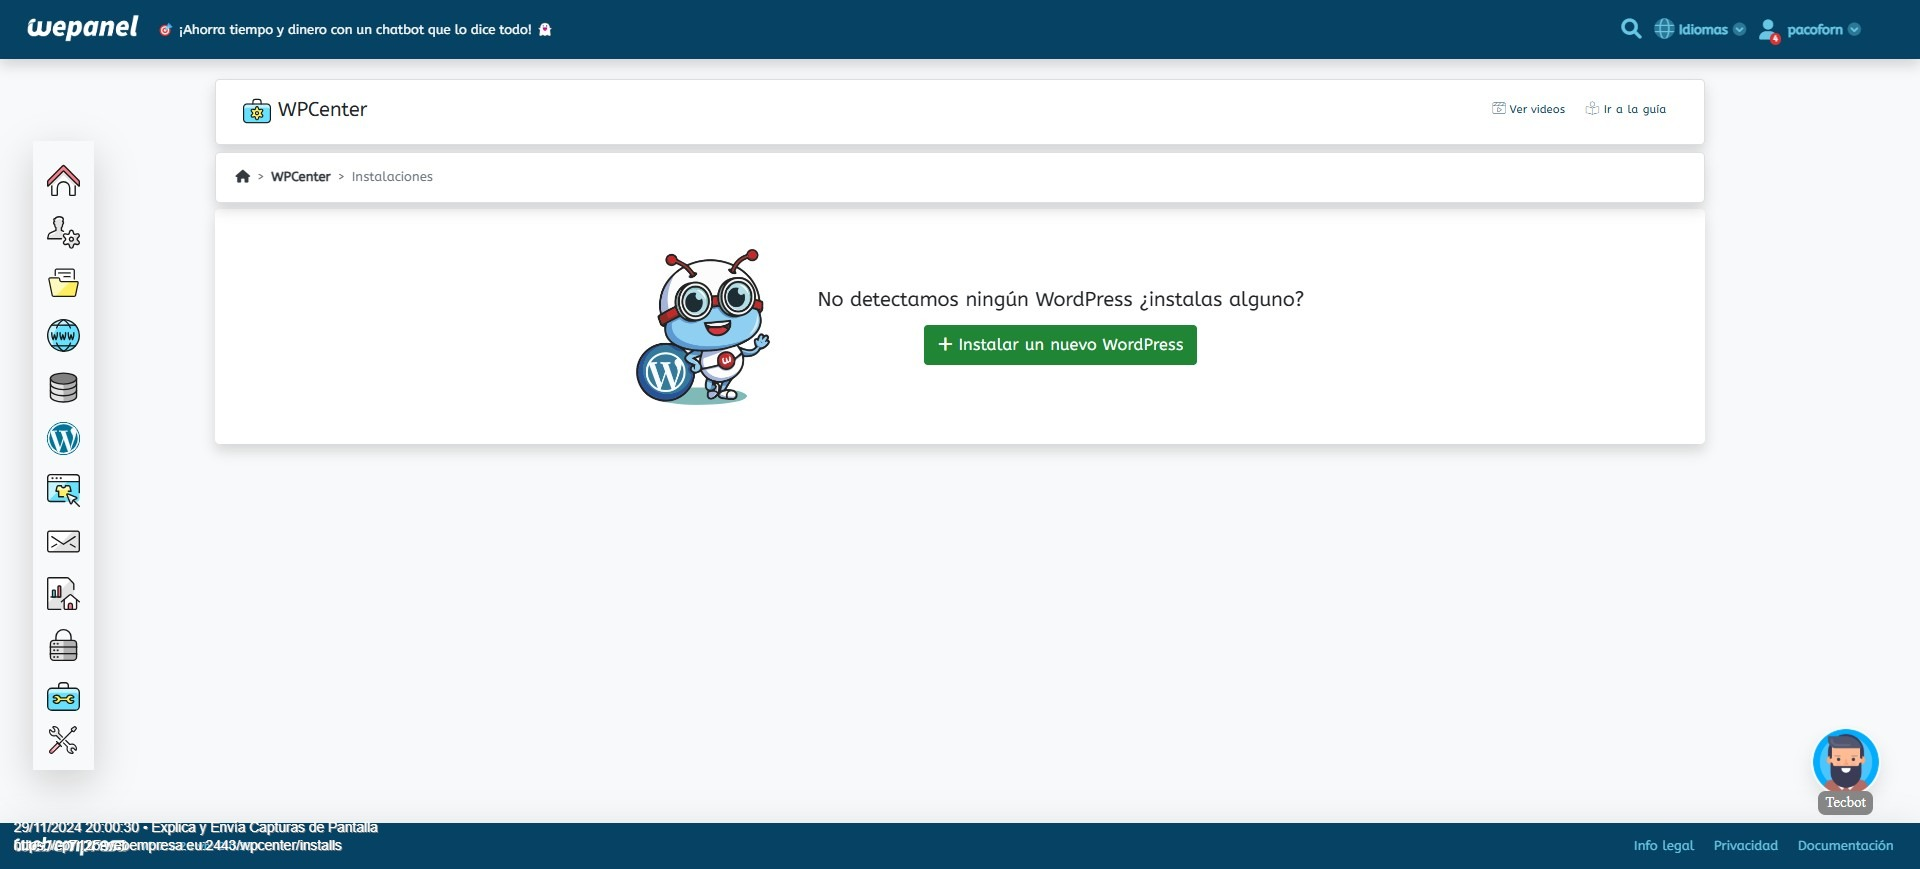Click the globe icon beside Idiomas
This screenshot has width=1920, height=869.
click(1664, 29)
